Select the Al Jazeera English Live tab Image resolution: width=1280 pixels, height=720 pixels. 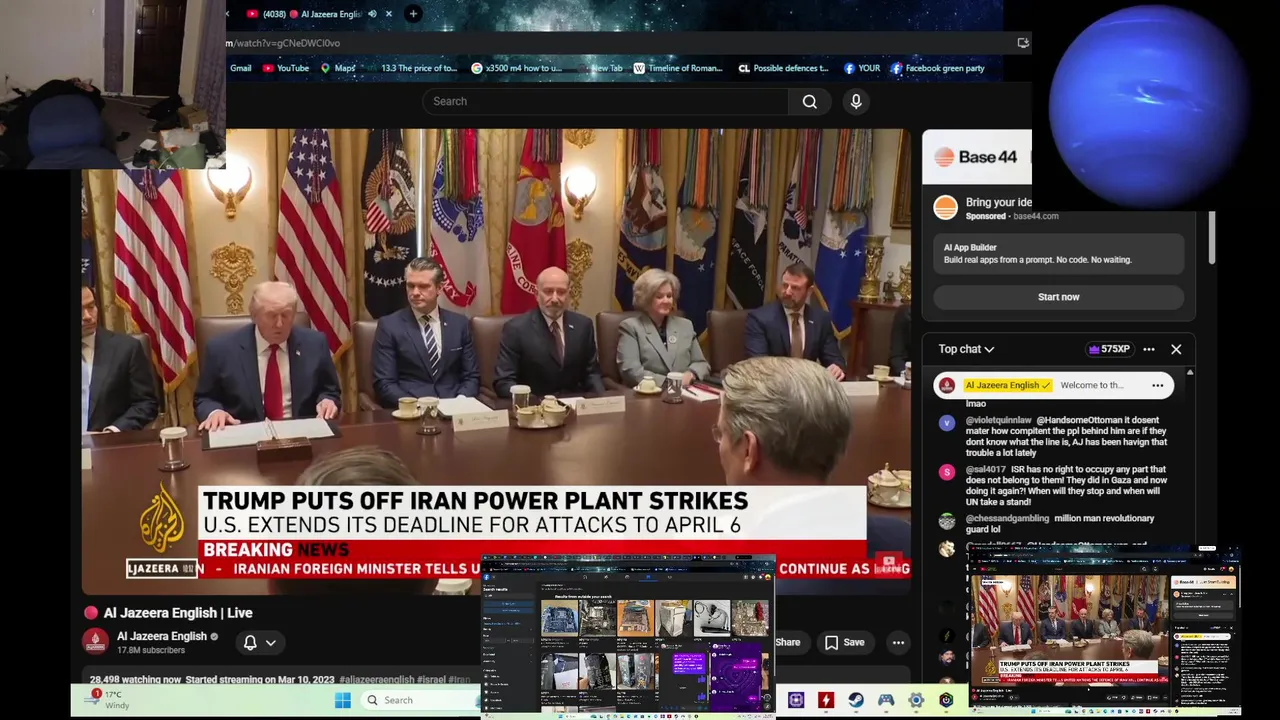tap(312, 14)
